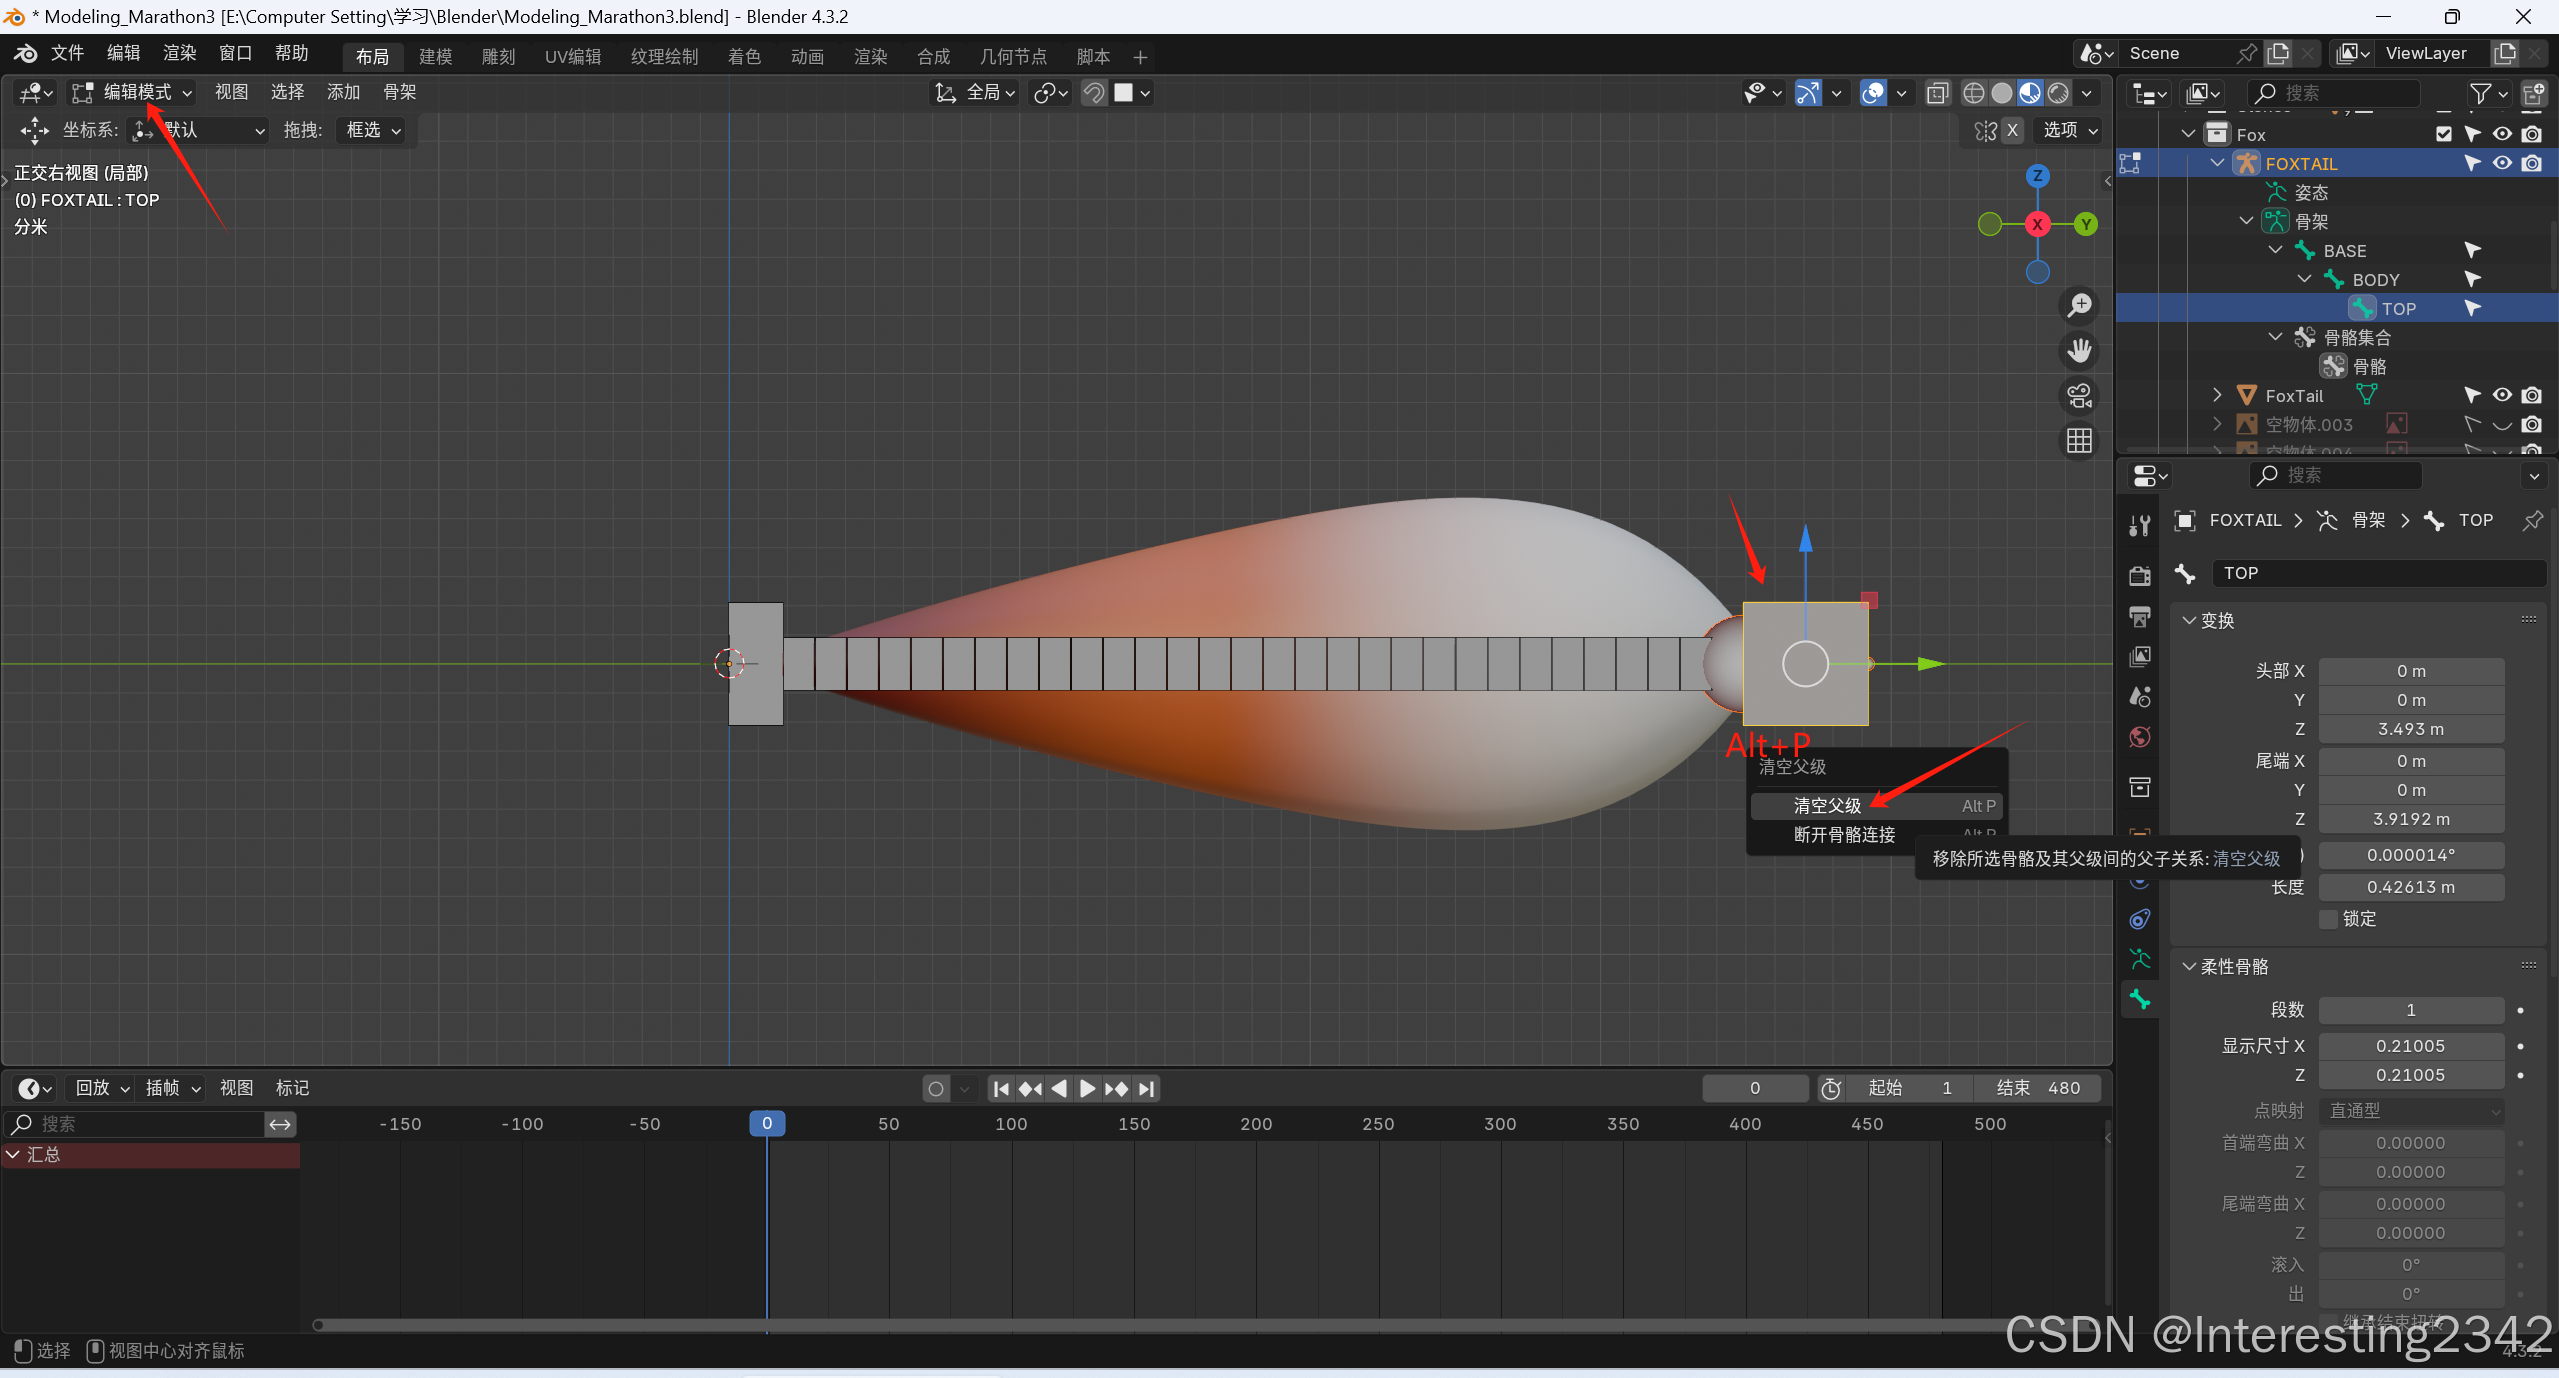Enable wireframe viewport shading
The width and height of the screenshot is (2559, 1378).
pos(1973,93)
